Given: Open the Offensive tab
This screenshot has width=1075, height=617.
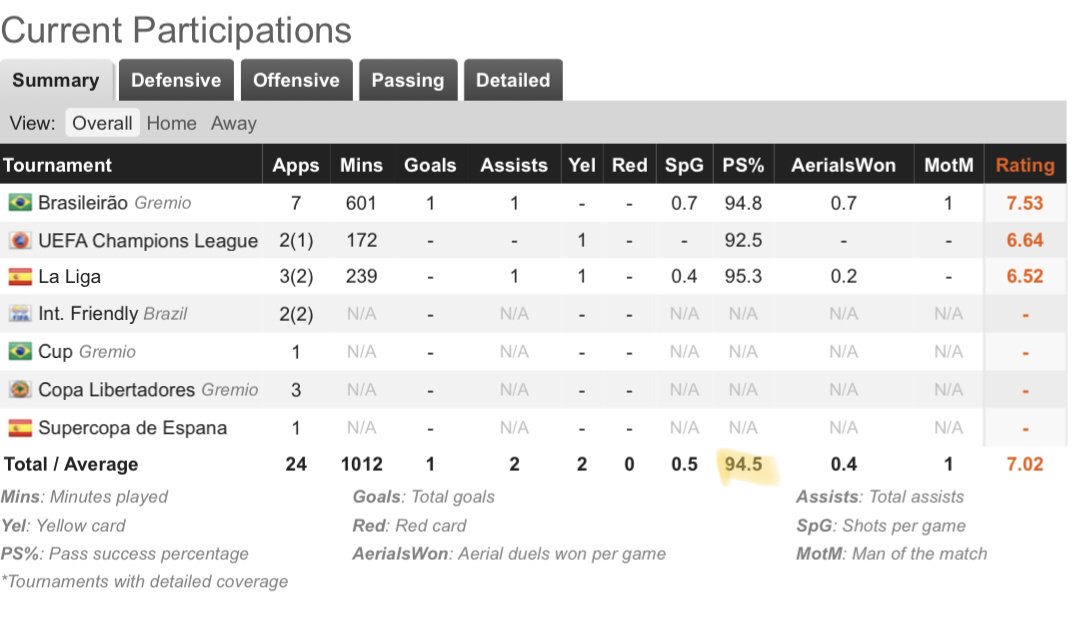Looking at the screenshot, I should click(296, 80).
